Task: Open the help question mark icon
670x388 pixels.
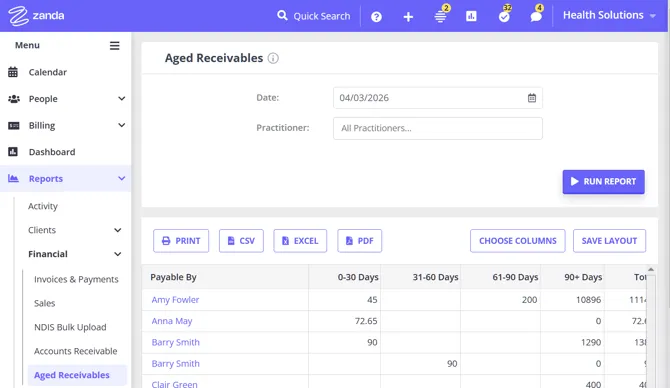Action: click(x=376, y=17)
